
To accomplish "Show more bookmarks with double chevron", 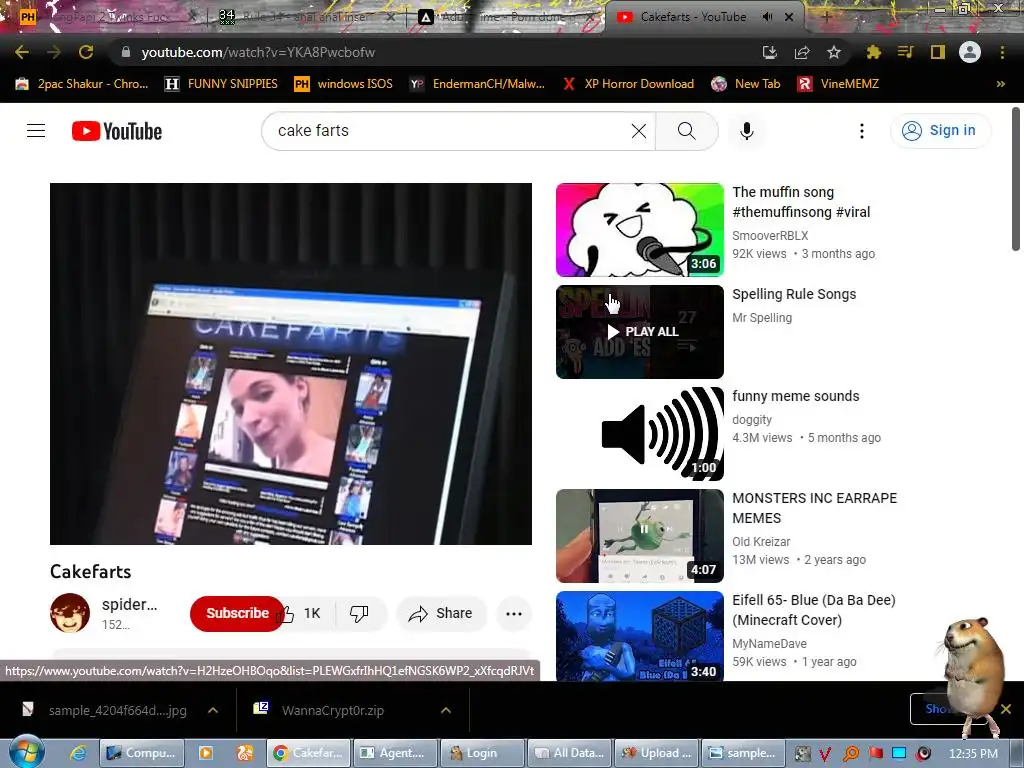I will (1000, 84).
